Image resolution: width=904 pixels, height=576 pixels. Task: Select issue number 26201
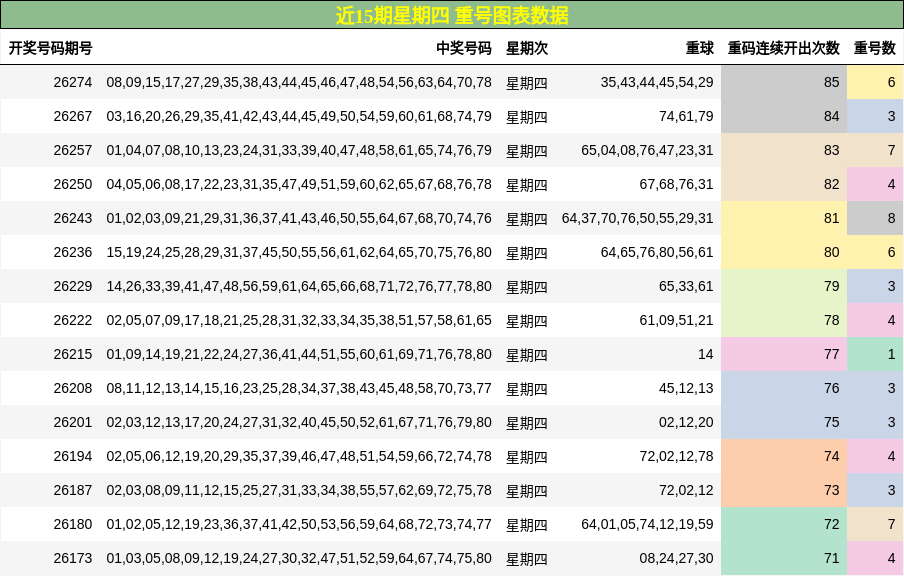click(x=73, y=423)
